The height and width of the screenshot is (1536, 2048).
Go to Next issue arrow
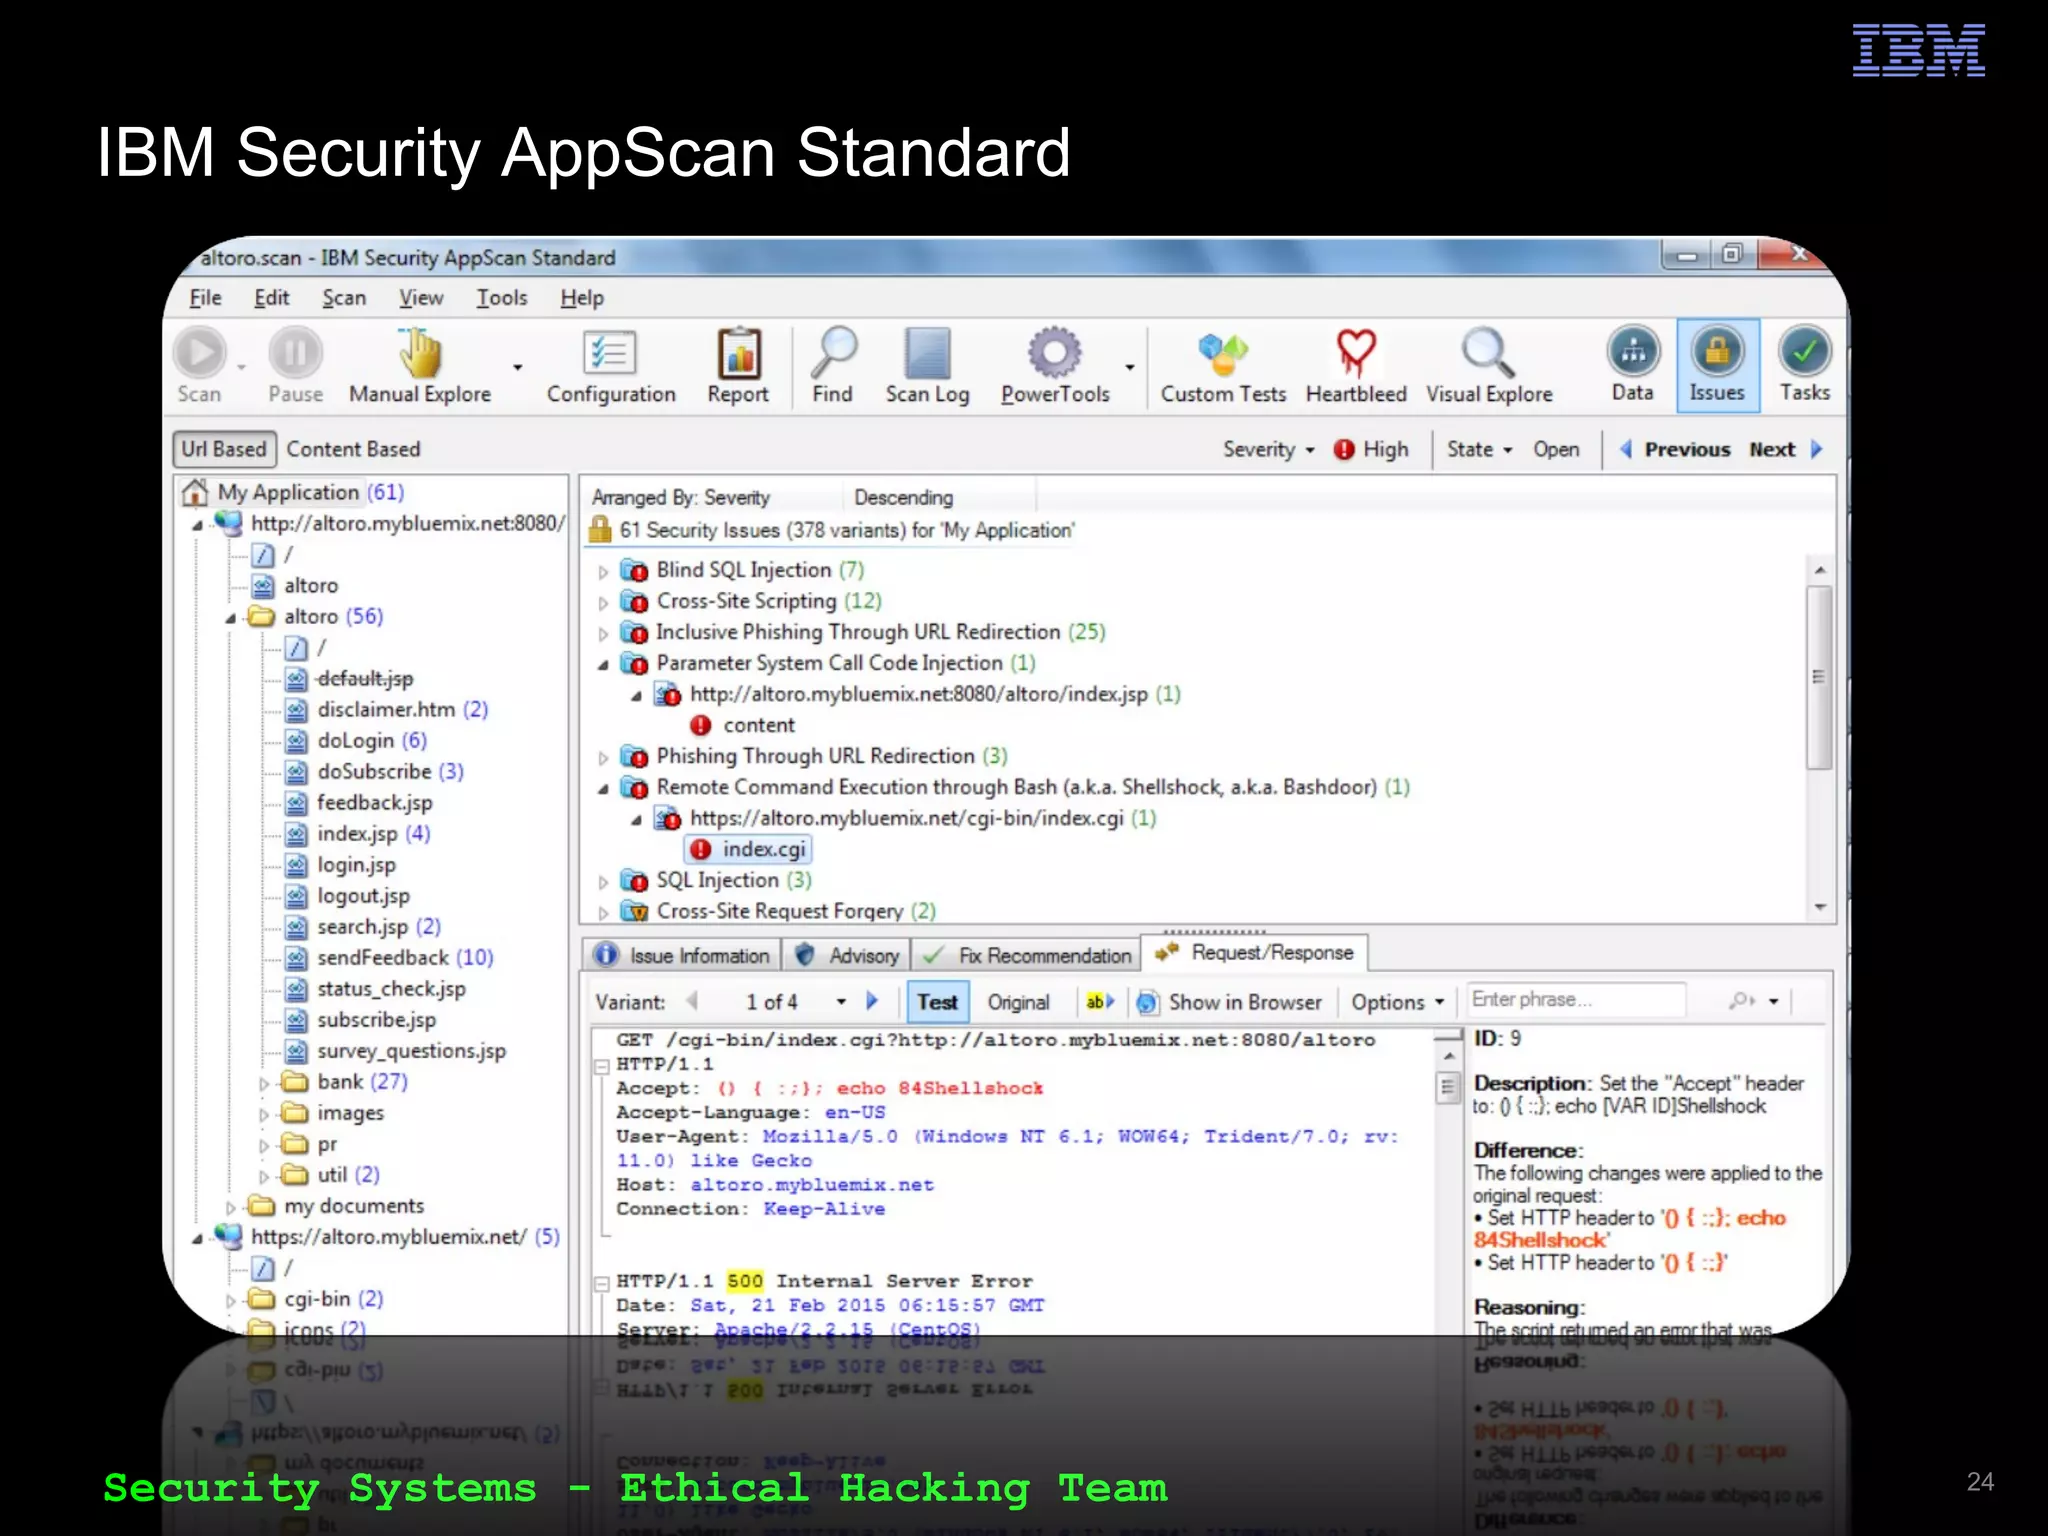[1817, 449]
